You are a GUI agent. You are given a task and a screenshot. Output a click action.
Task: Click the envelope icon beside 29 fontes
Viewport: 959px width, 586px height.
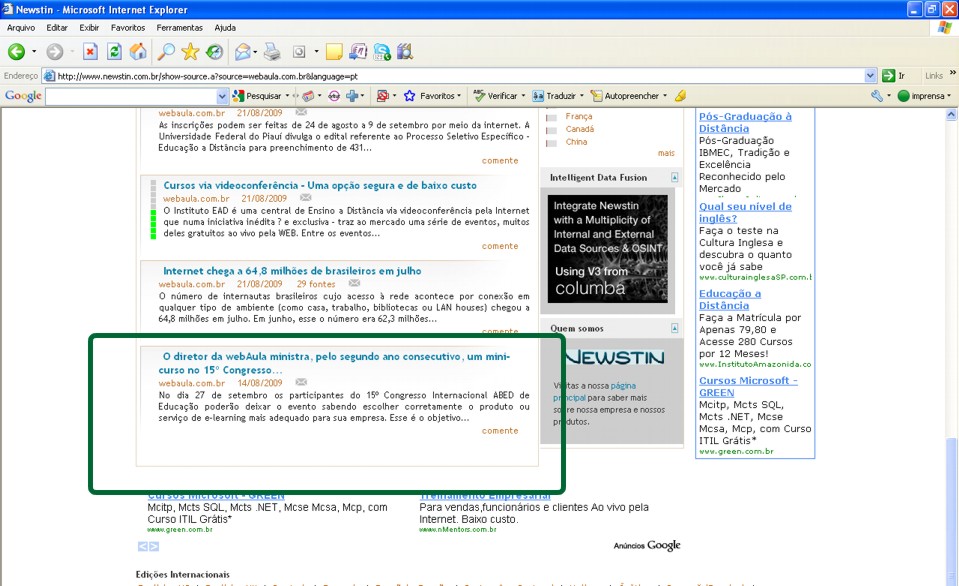pyautogui.click(x=354, y=283)
